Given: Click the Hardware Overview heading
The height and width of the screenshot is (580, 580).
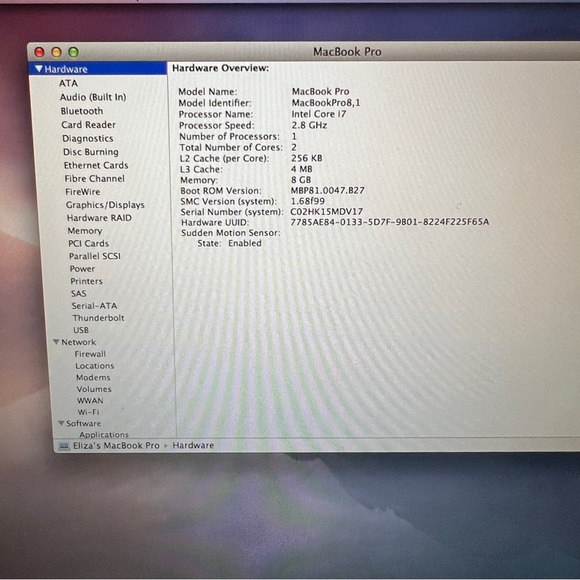Looking at the screenshot, I should pos(220,68).
